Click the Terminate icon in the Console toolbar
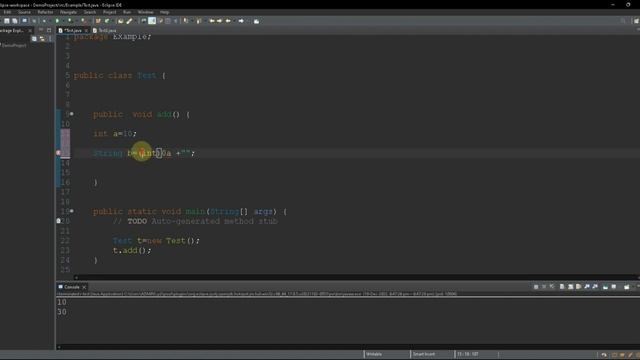Screen dimensions: 640x360 536,287
